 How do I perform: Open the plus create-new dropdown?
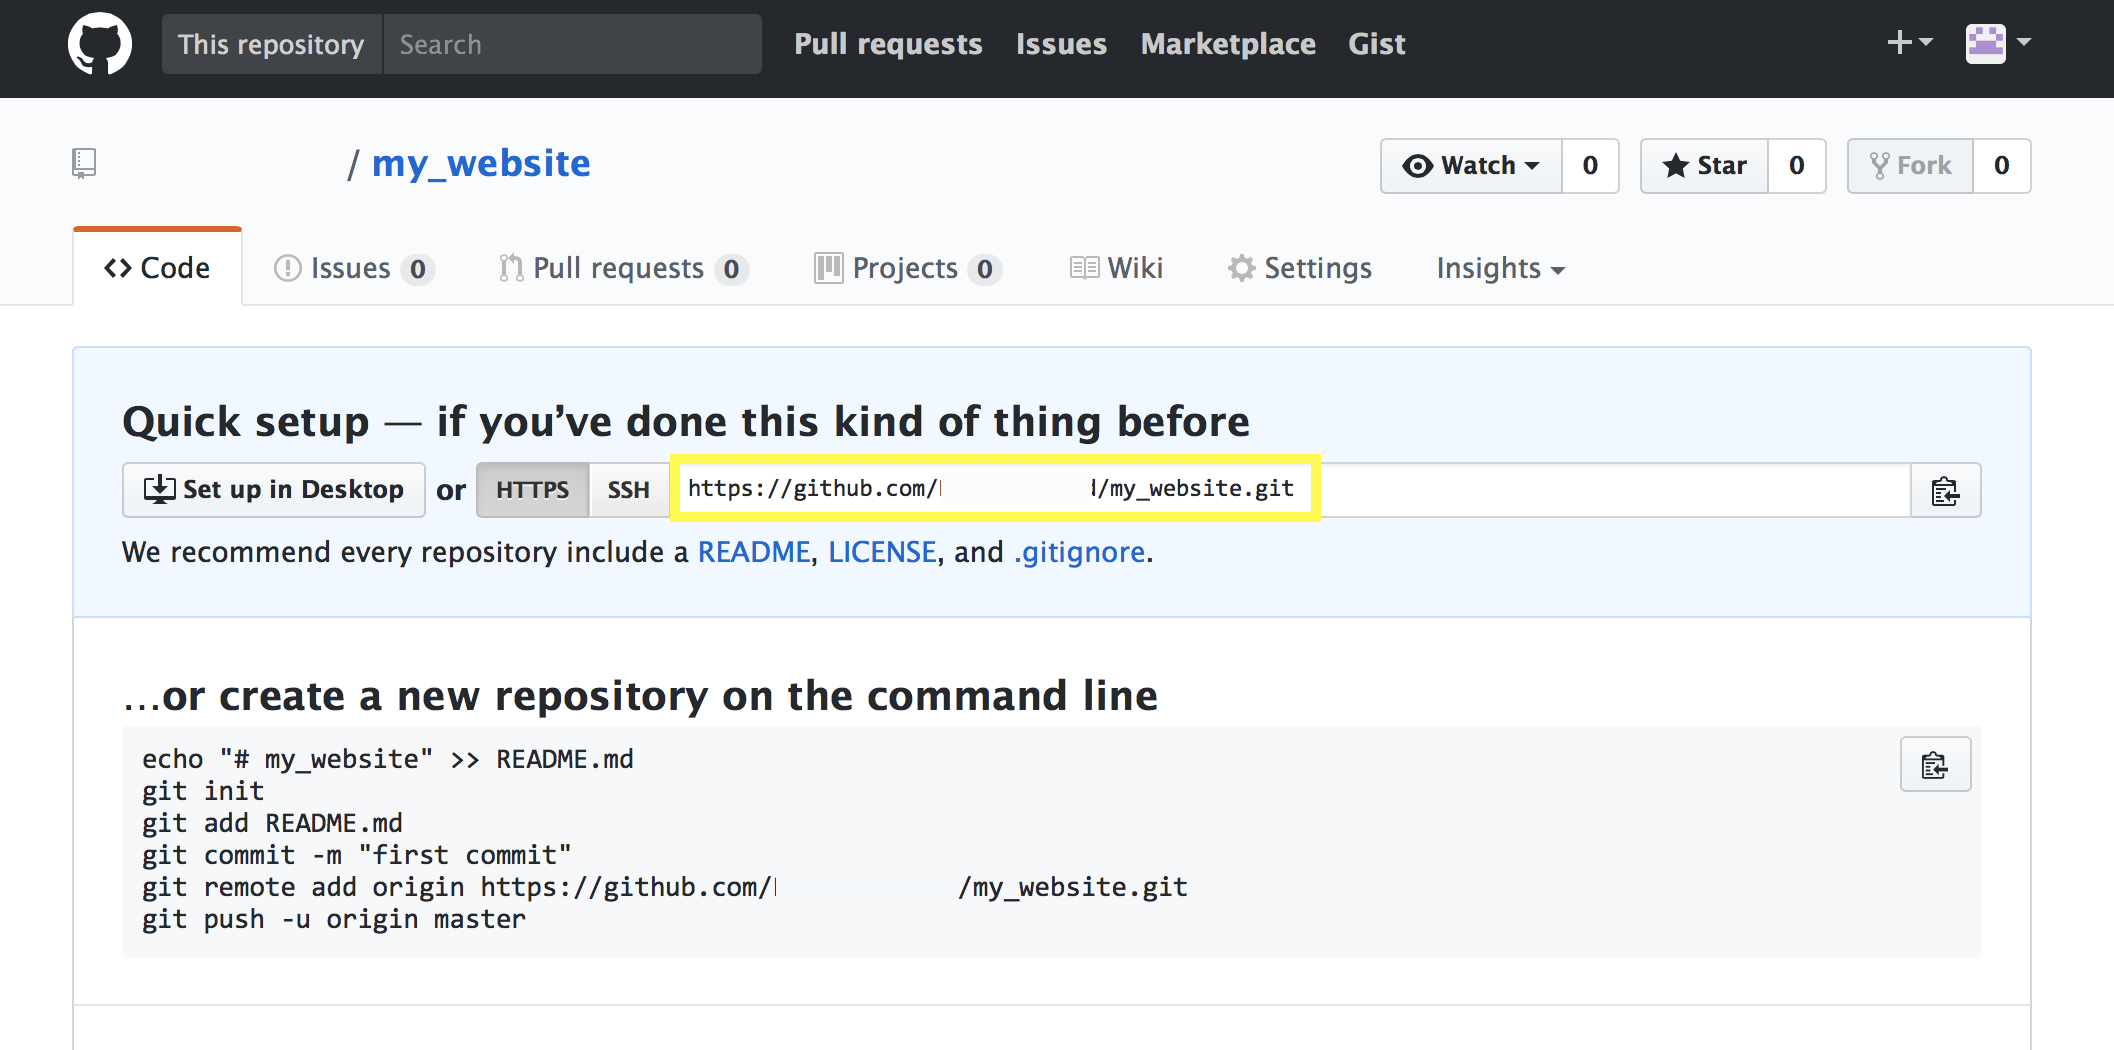coord(1909,43)
